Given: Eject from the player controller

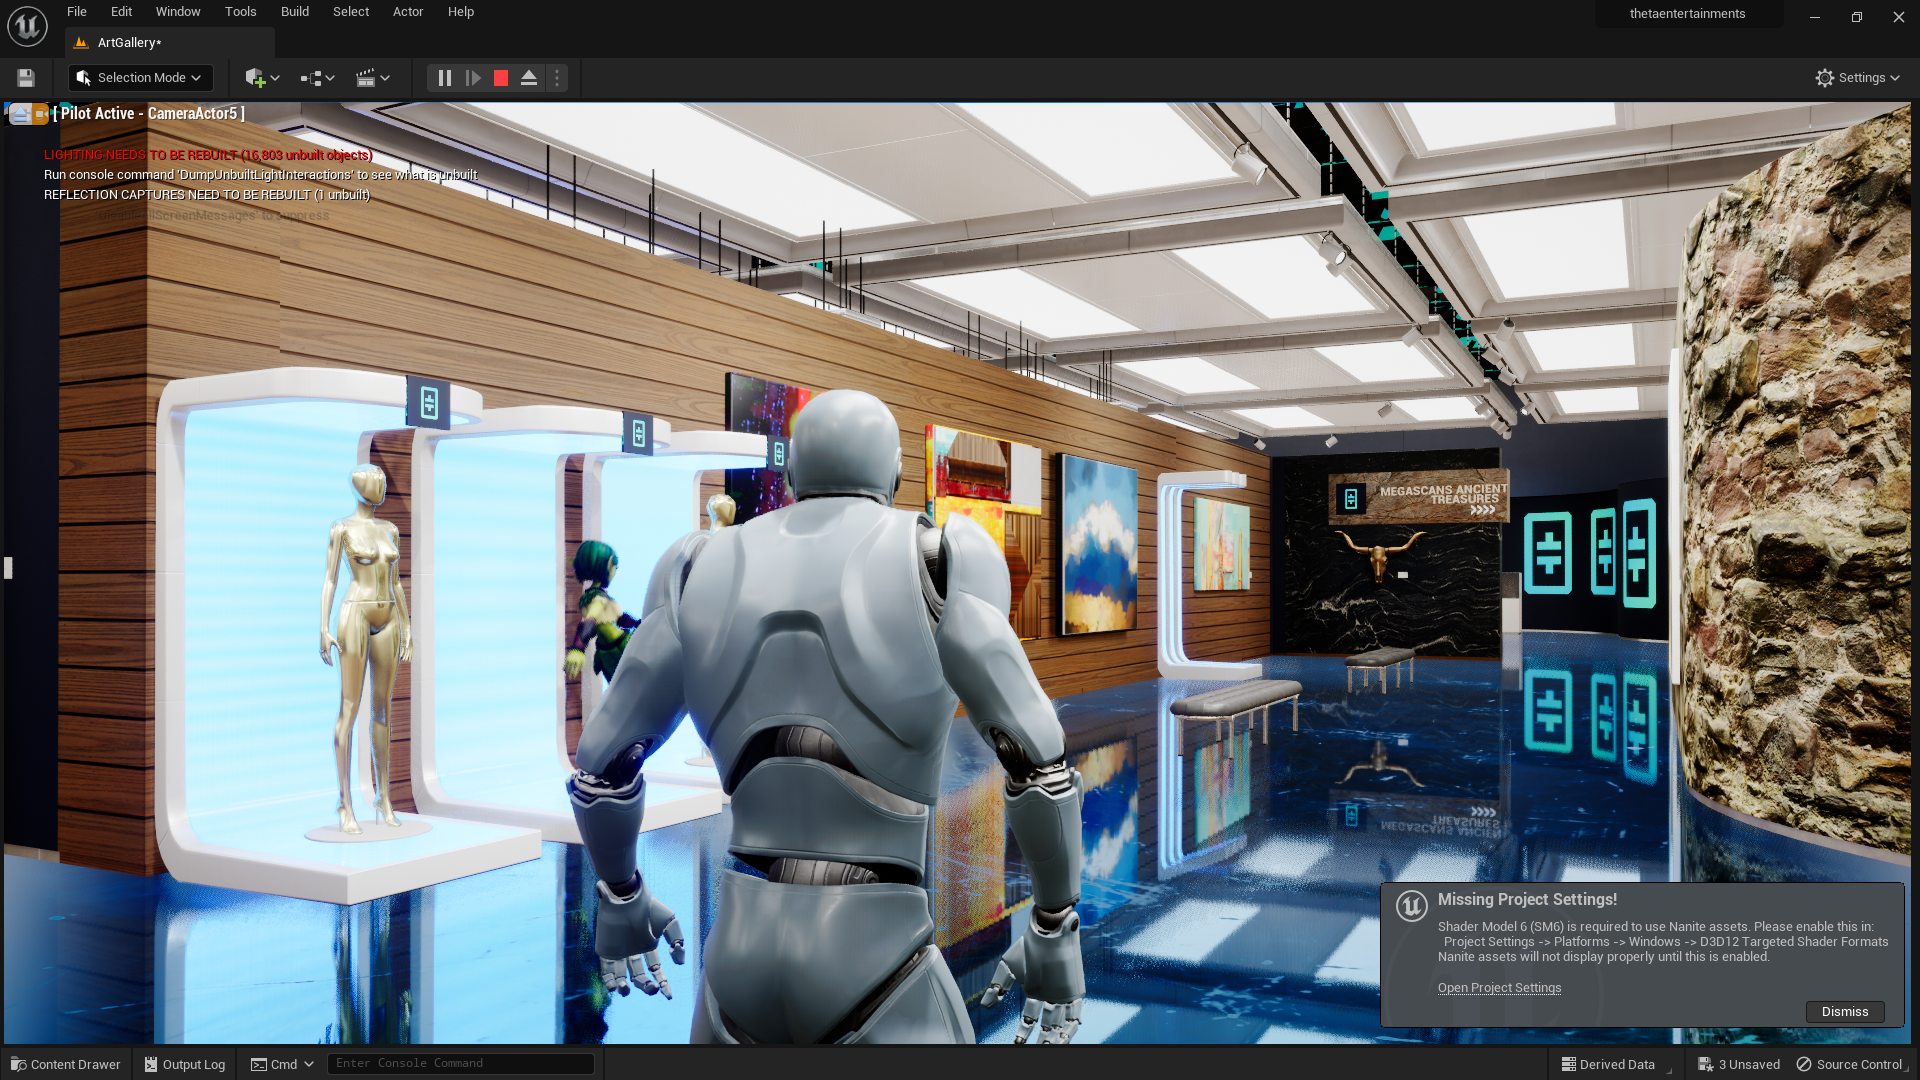Looking at the screenshot, I should [x=529, y=78].
